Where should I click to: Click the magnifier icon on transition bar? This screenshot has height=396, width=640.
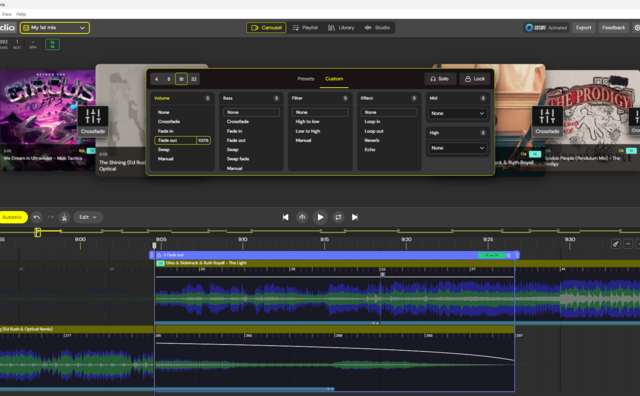509,255
